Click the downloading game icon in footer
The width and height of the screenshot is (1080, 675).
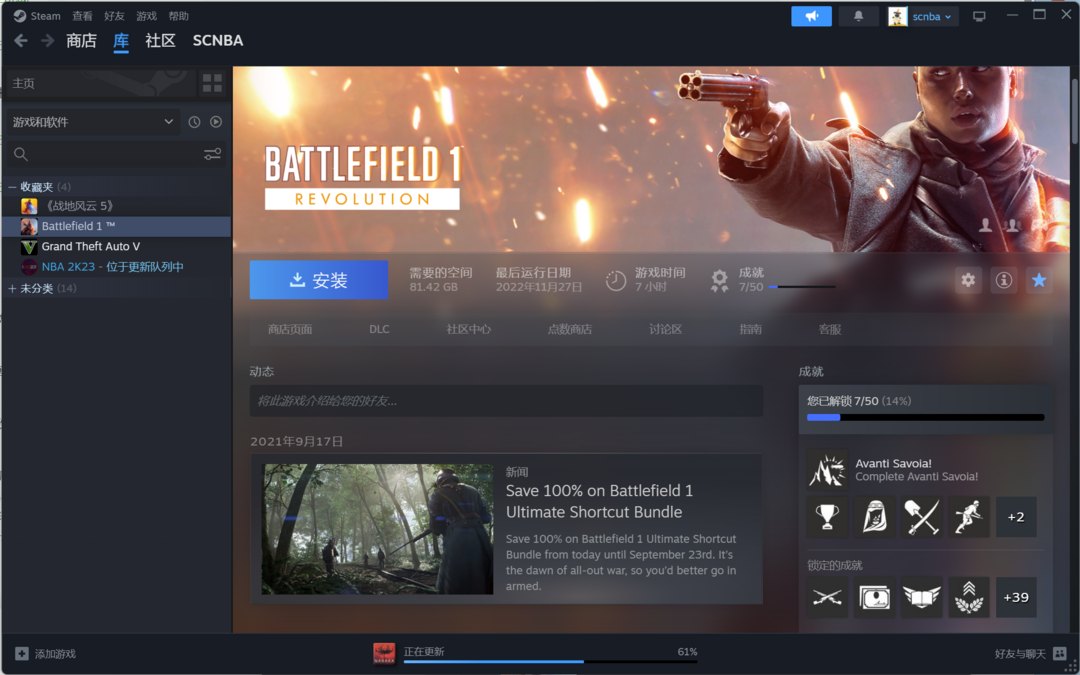click(384, 654)
